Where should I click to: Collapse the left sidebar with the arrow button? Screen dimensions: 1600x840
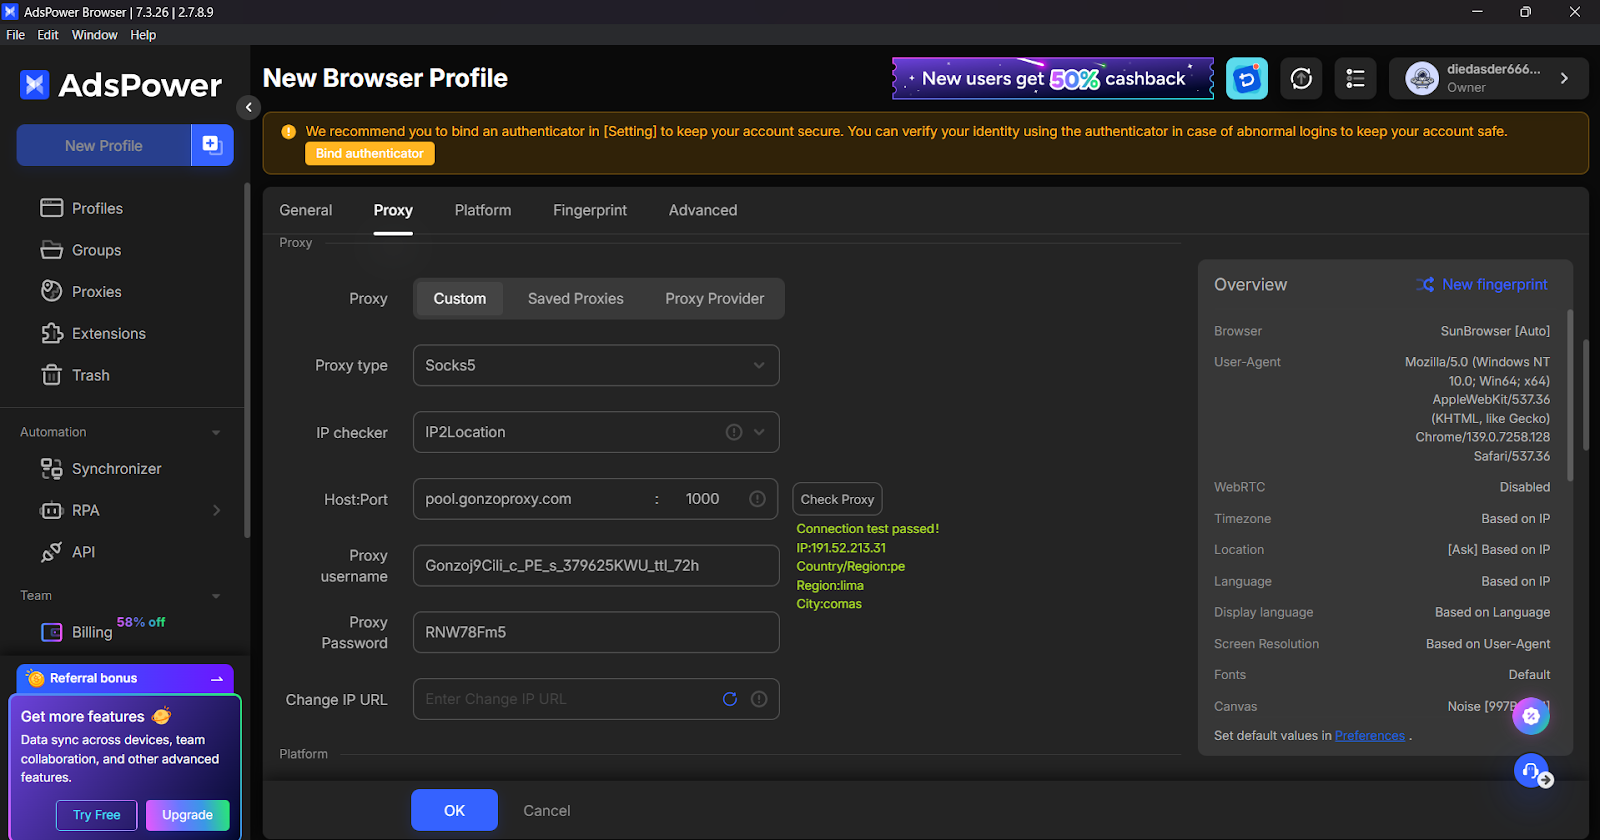pyautogui.click(x=249, y=107)
